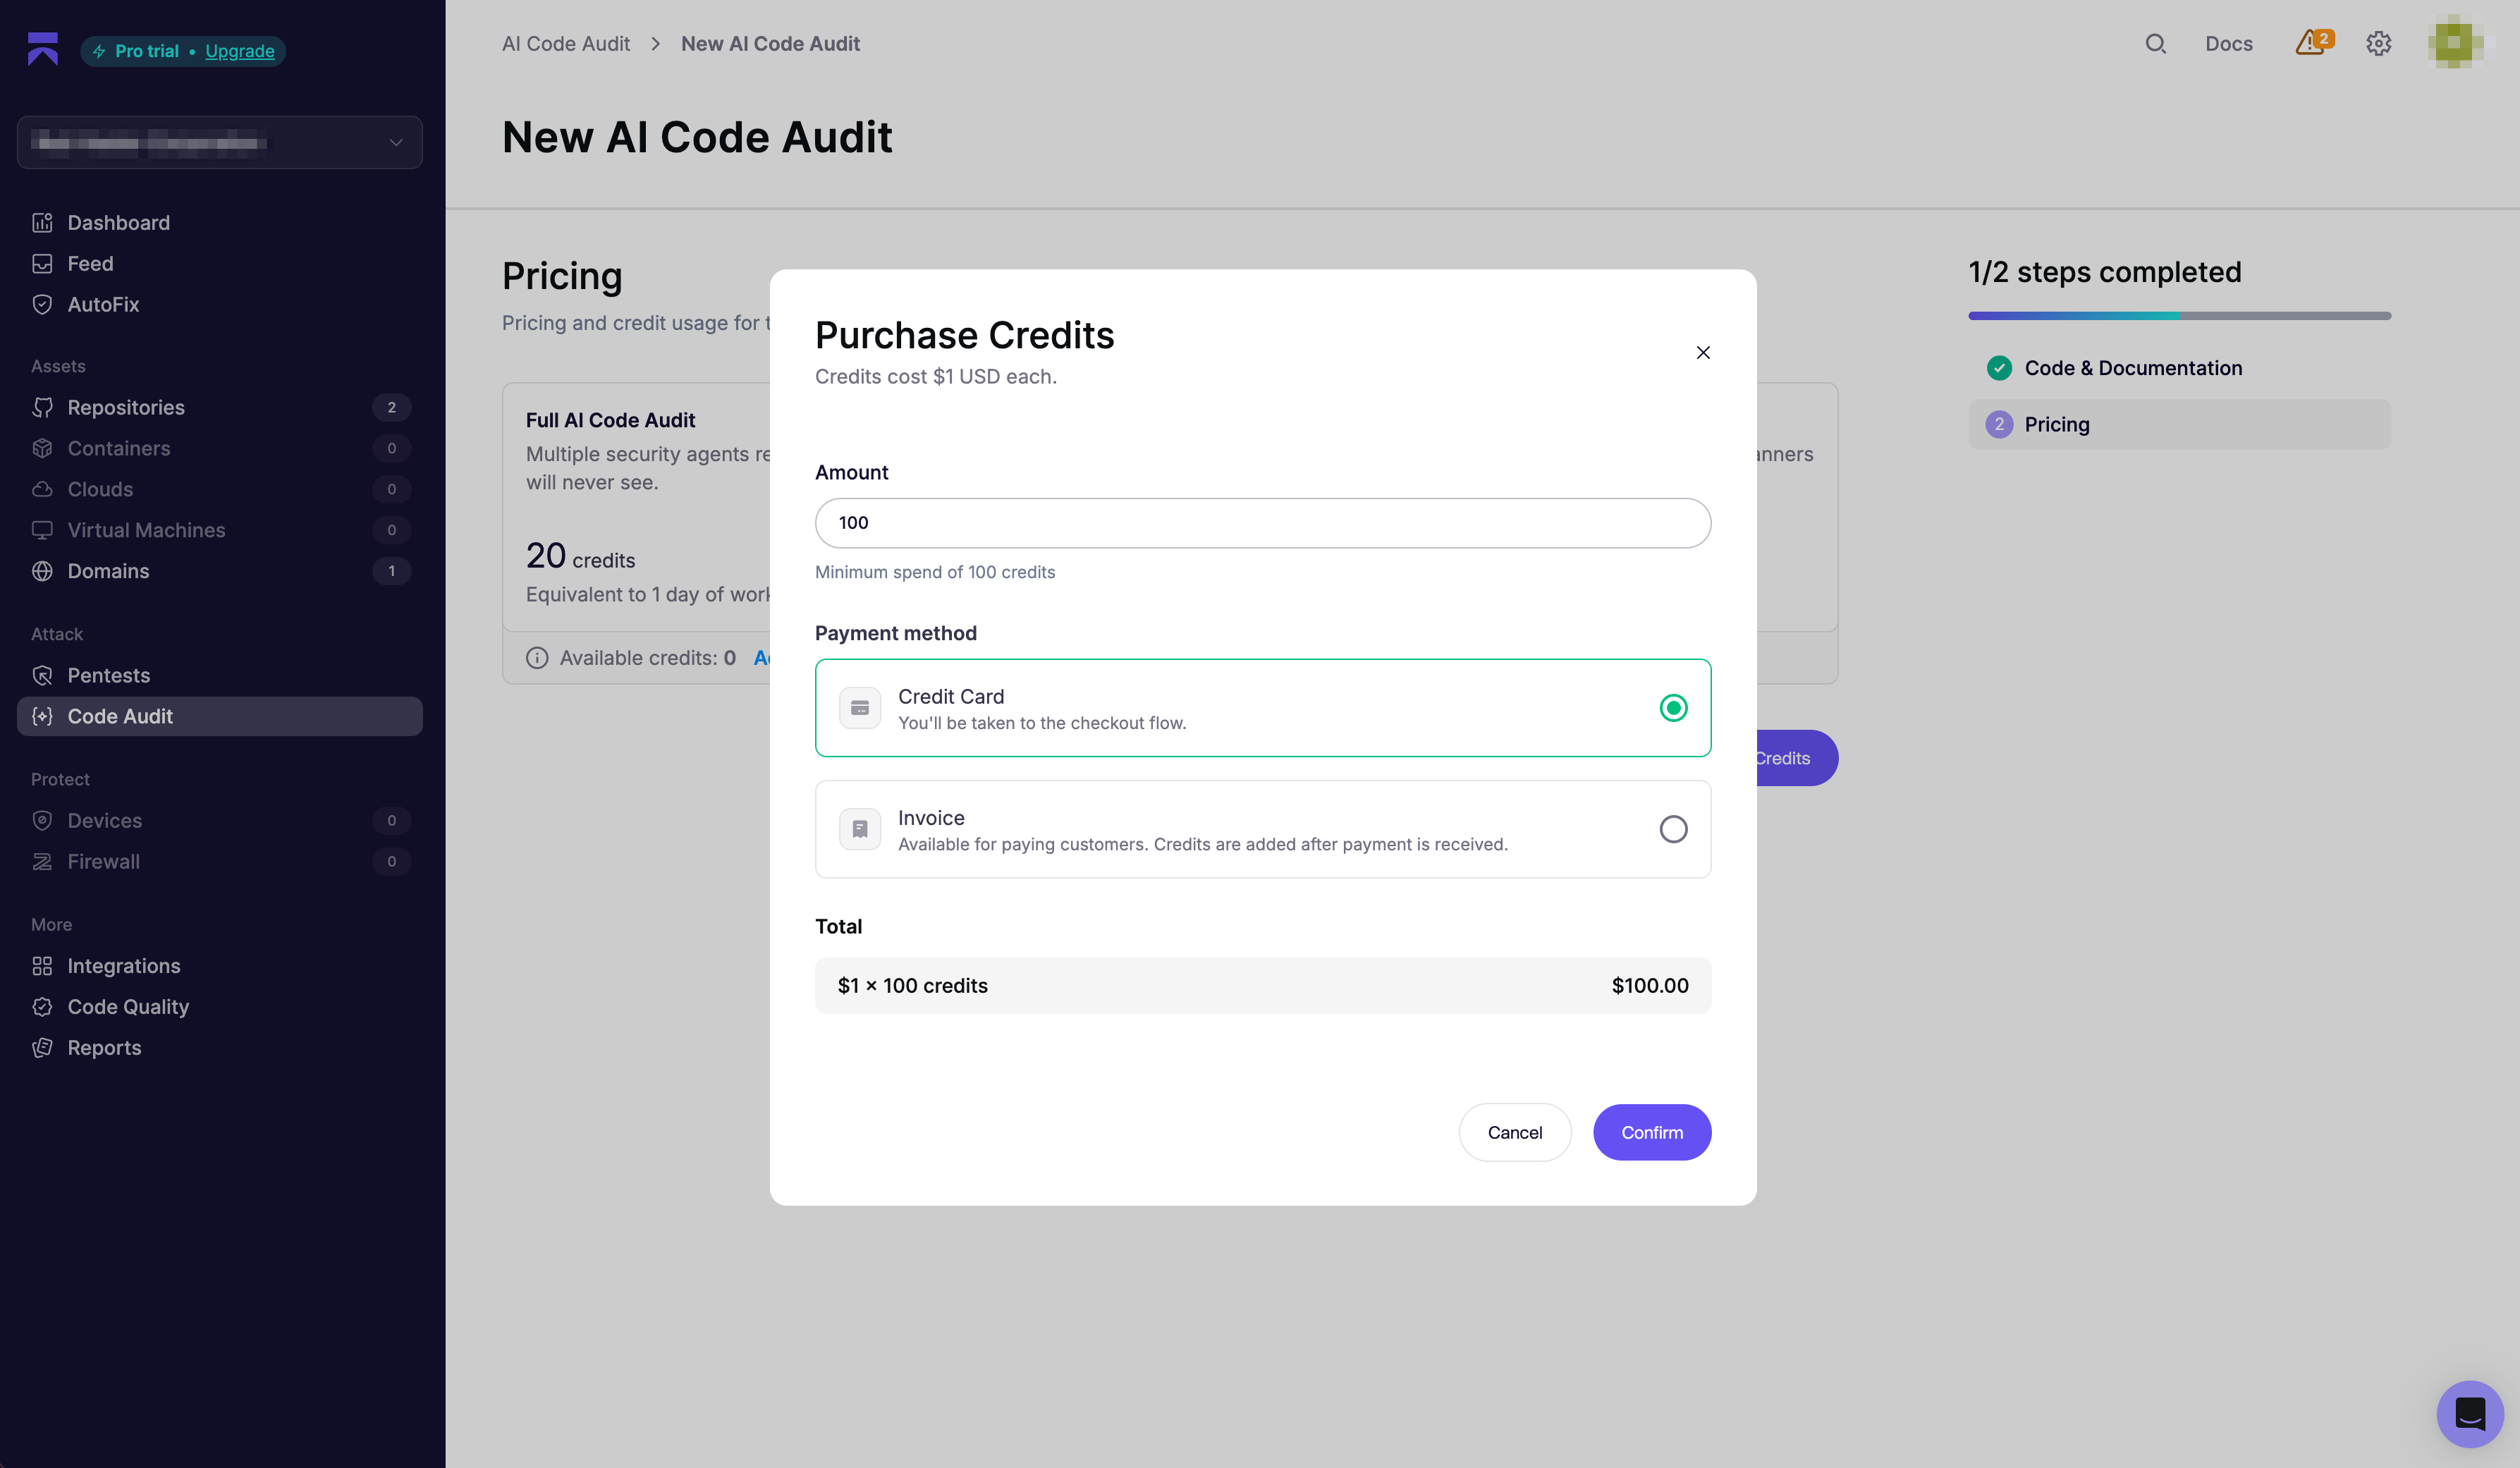The height and width of the screenshot is (1468, 2520).
Task: Click the search magnifier icon
Action: (x=2155, y=44)
